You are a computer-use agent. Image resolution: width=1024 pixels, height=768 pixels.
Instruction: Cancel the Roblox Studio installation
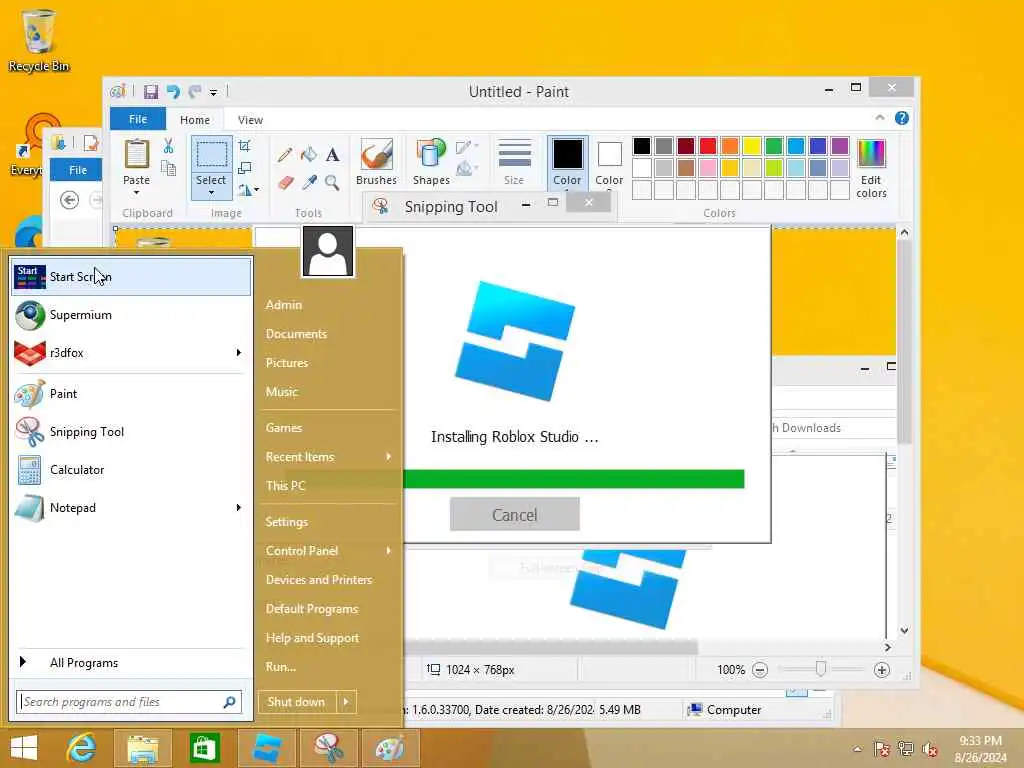coord(515,515)
